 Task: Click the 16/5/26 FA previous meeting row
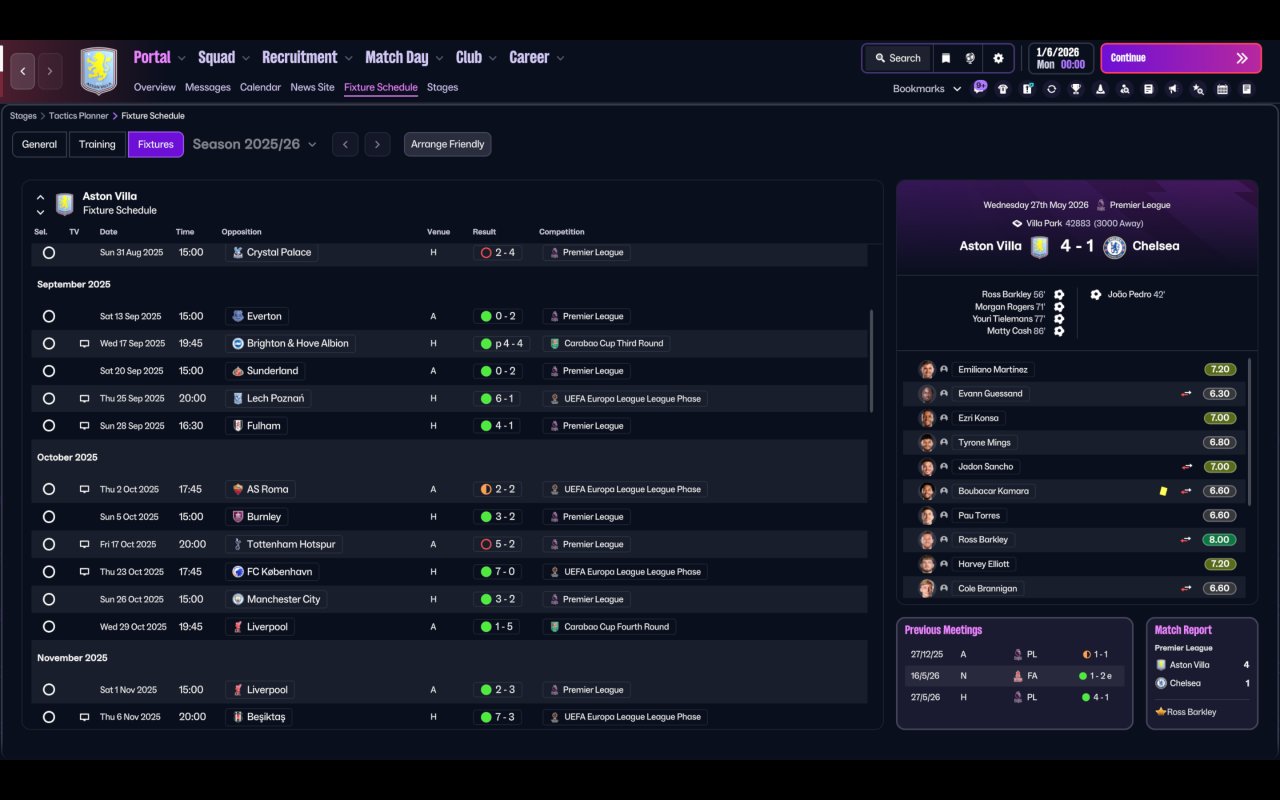[x=1014, y=676]
